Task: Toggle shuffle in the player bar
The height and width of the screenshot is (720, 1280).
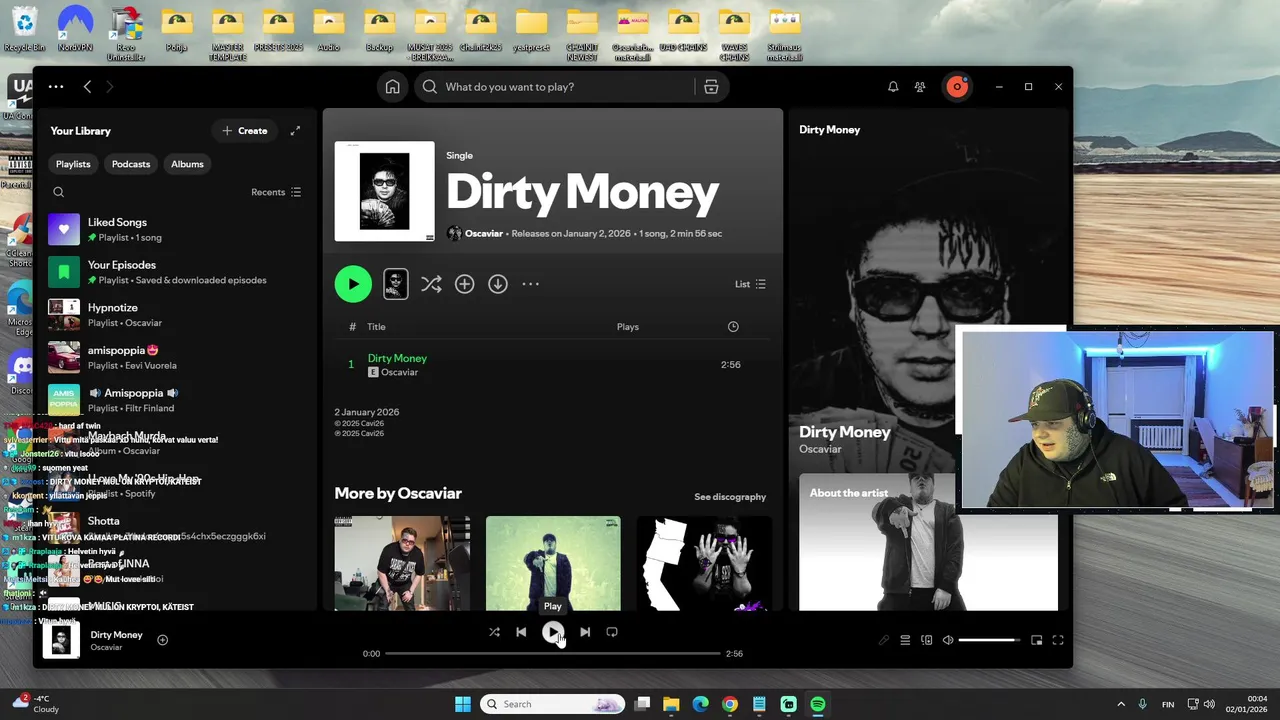Action: [x=494, y=632]
